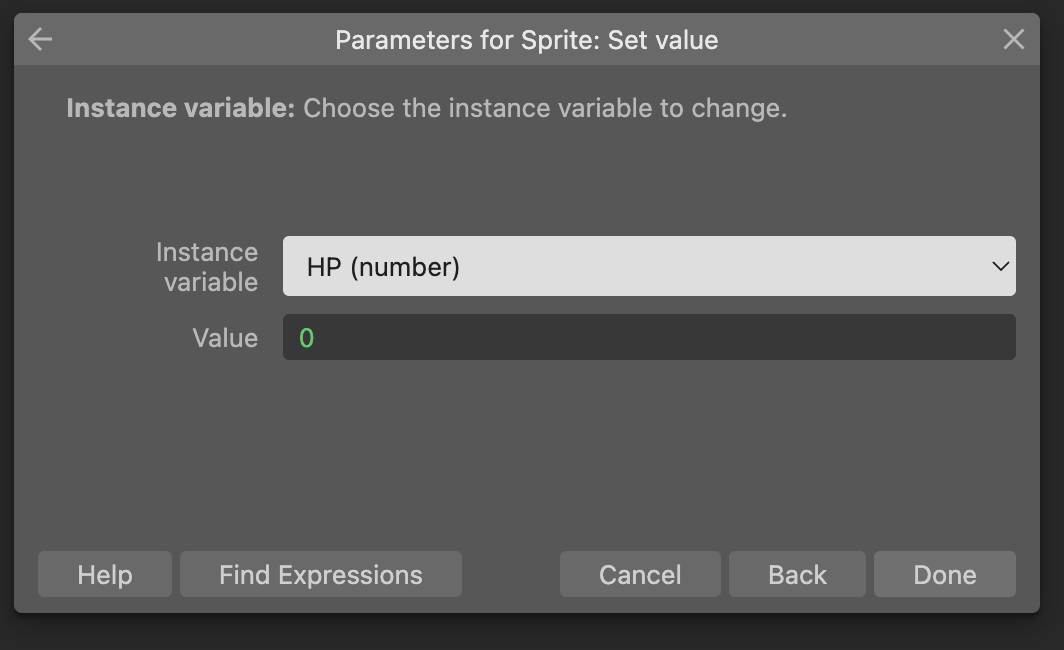
Task: Click the Instance variable field label
Action: click(206, 266)
